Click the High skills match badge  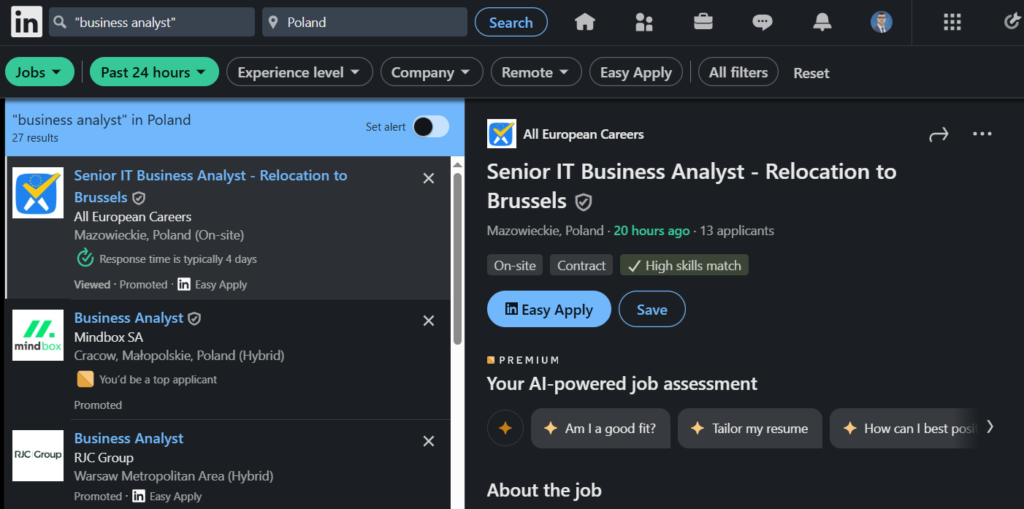coord(684,265)
